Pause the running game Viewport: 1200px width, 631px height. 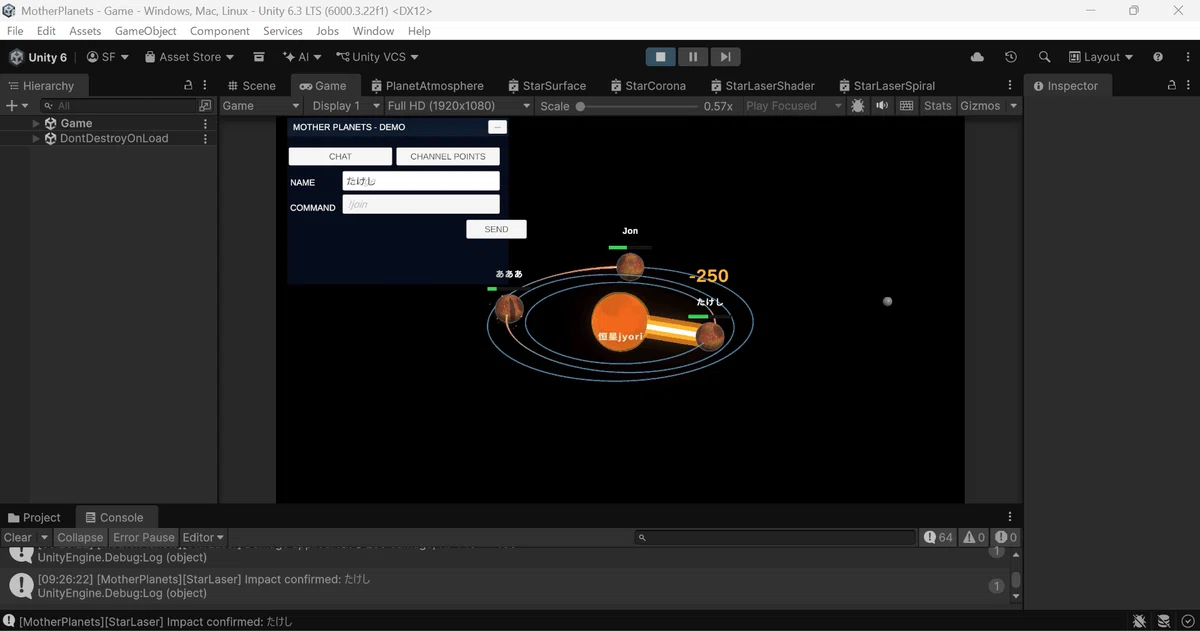[692, 57]
